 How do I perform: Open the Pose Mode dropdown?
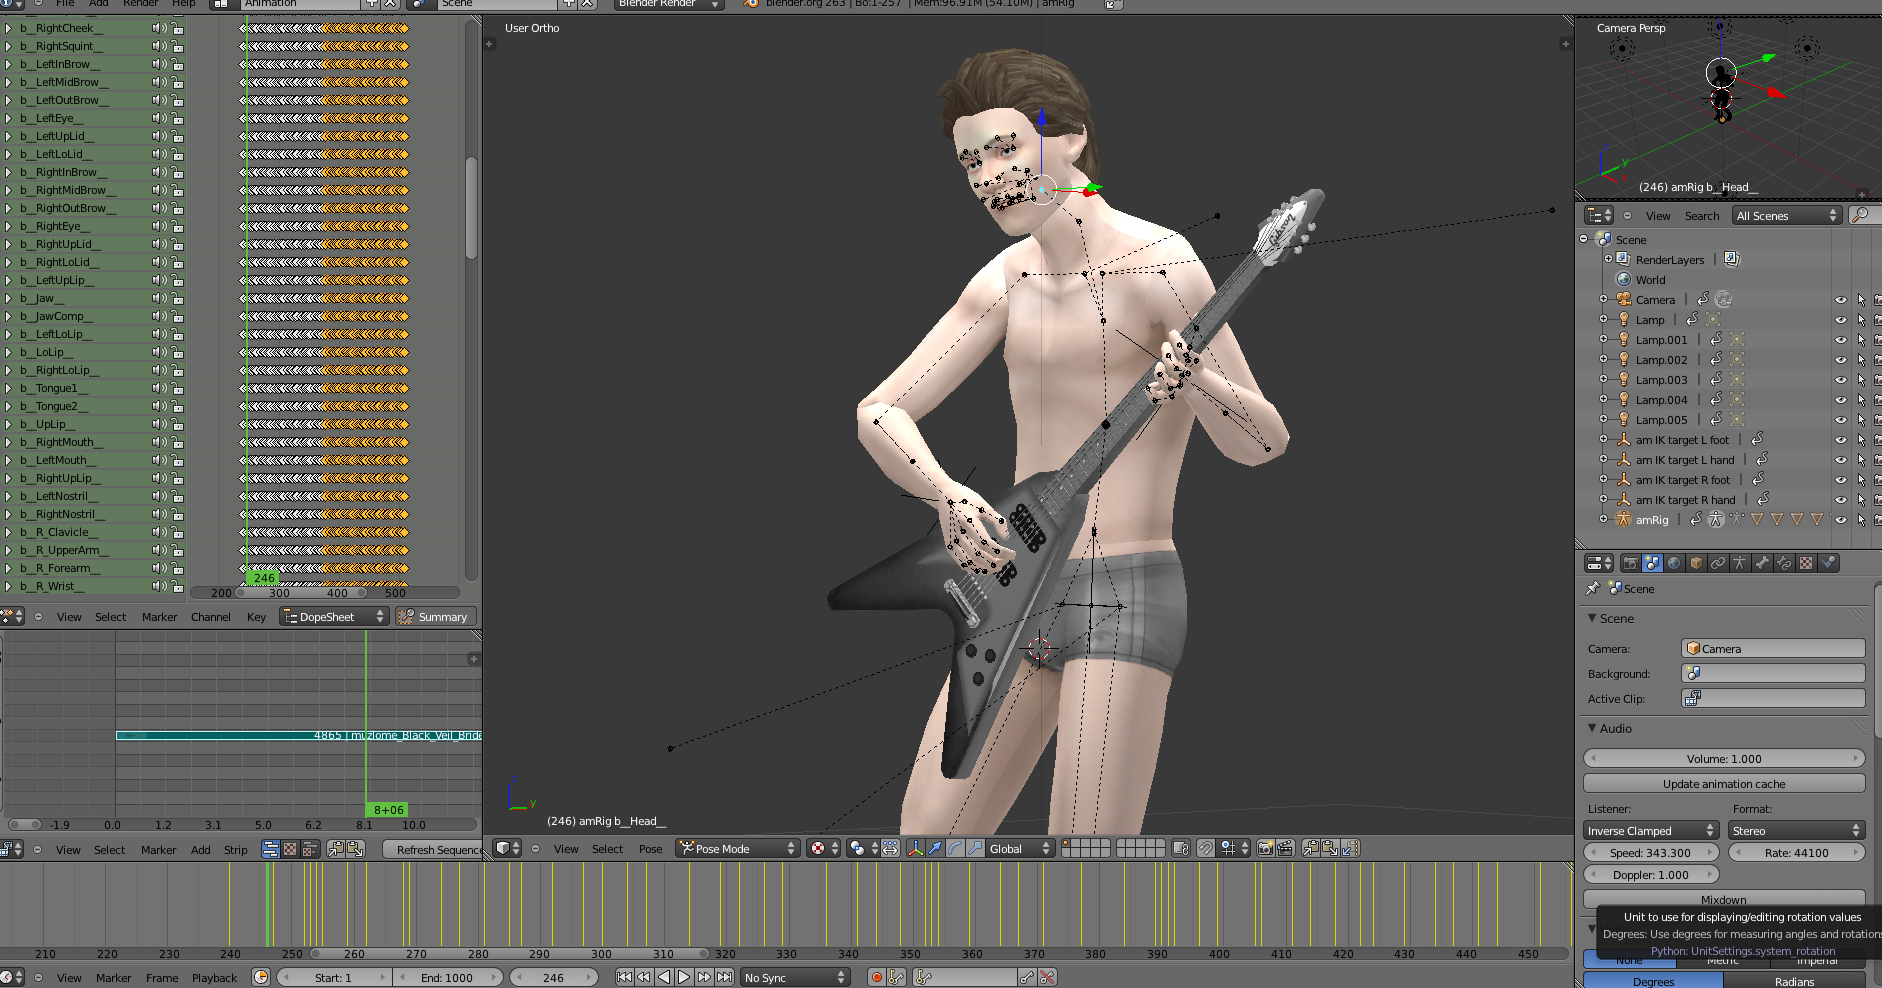click(738, 848)
